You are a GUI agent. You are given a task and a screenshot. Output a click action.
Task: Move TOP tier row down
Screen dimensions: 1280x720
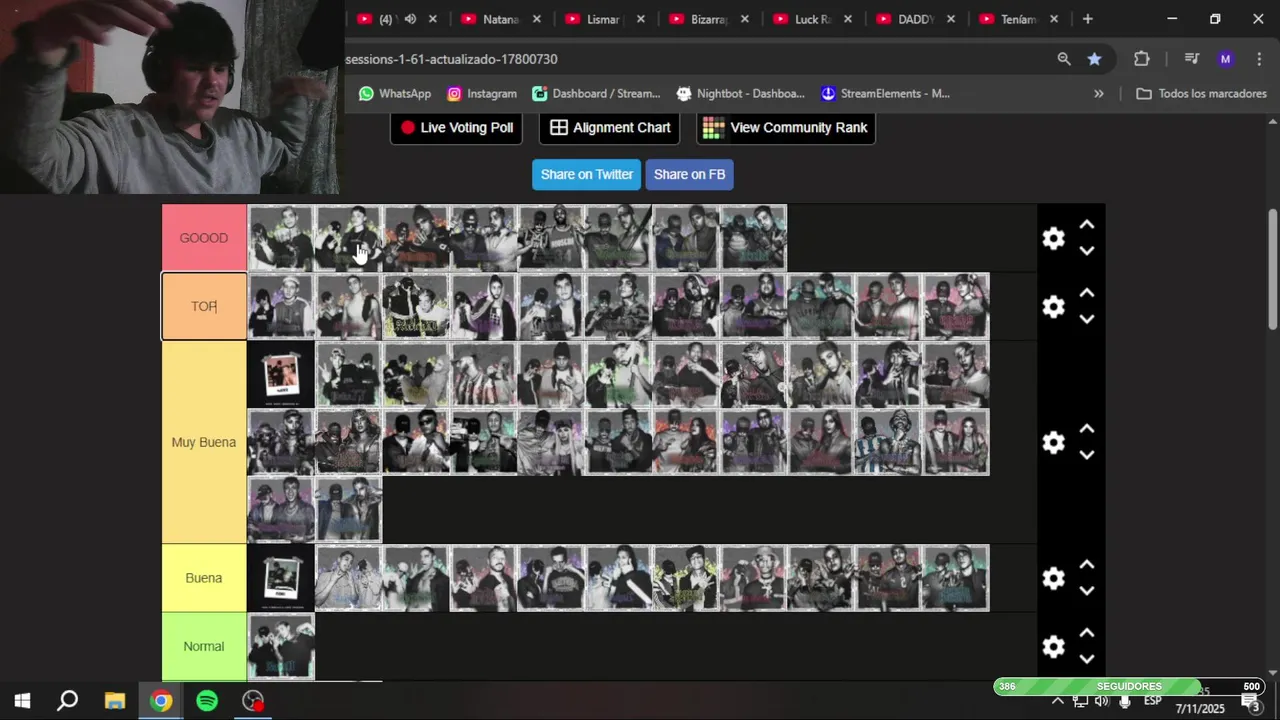click(1087, 319)
